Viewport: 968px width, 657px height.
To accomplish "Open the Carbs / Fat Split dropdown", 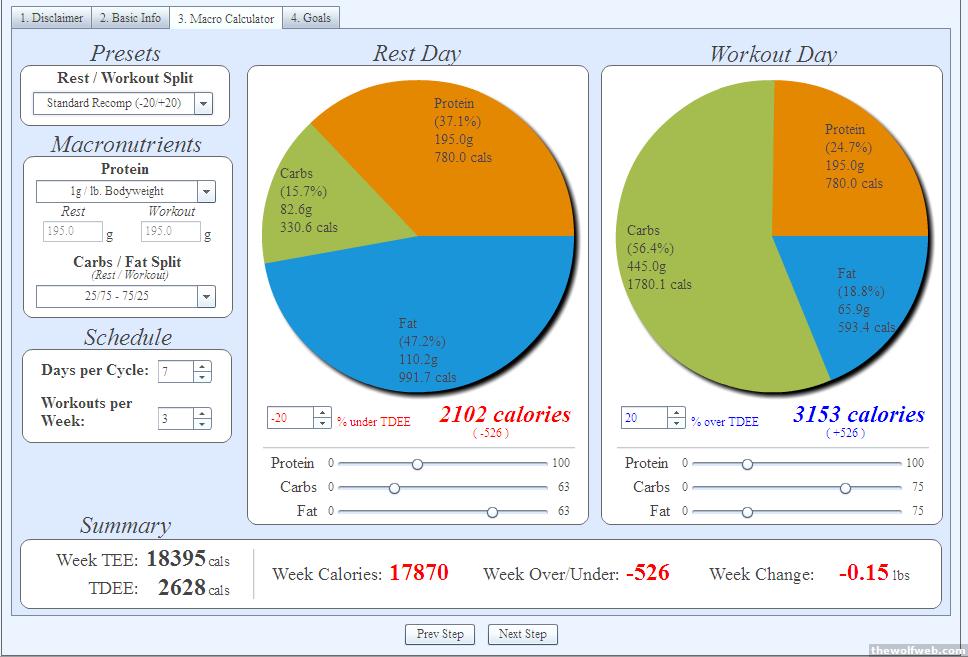I will (206, 296).
